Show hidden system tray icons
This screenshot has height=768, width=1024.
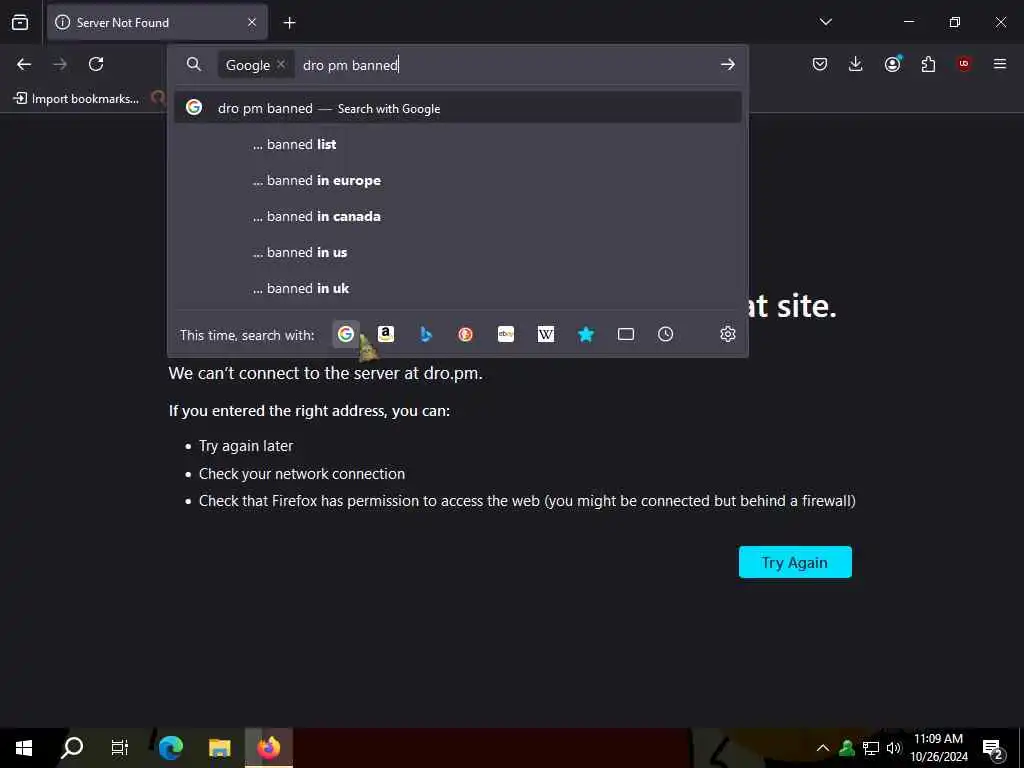pyautogui.click(x=823, y=748)
